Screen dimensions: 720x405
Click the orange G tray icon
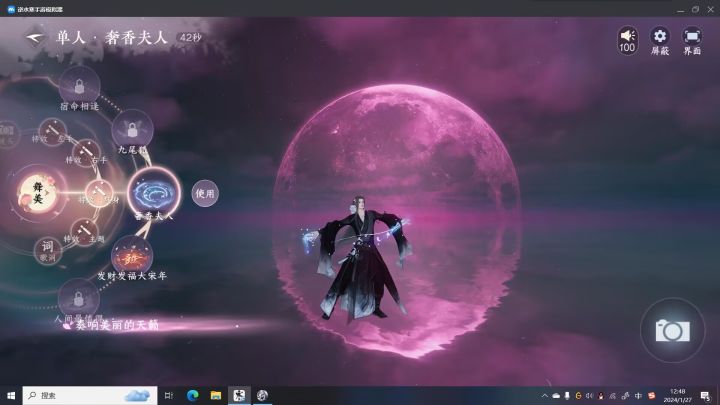tap(579, 395)
